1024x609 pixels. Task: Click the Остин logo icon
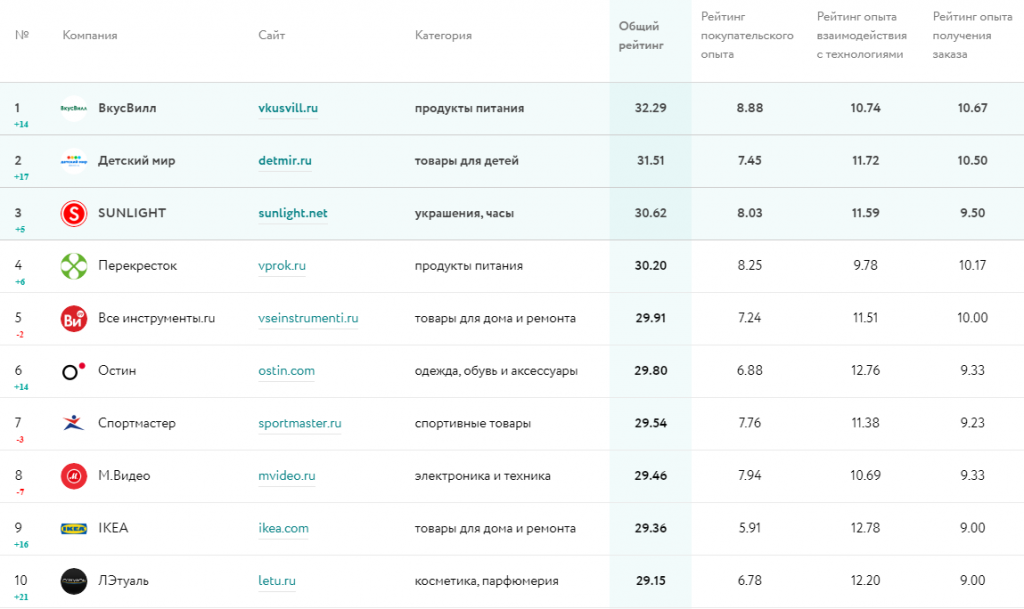coord(74,371)
